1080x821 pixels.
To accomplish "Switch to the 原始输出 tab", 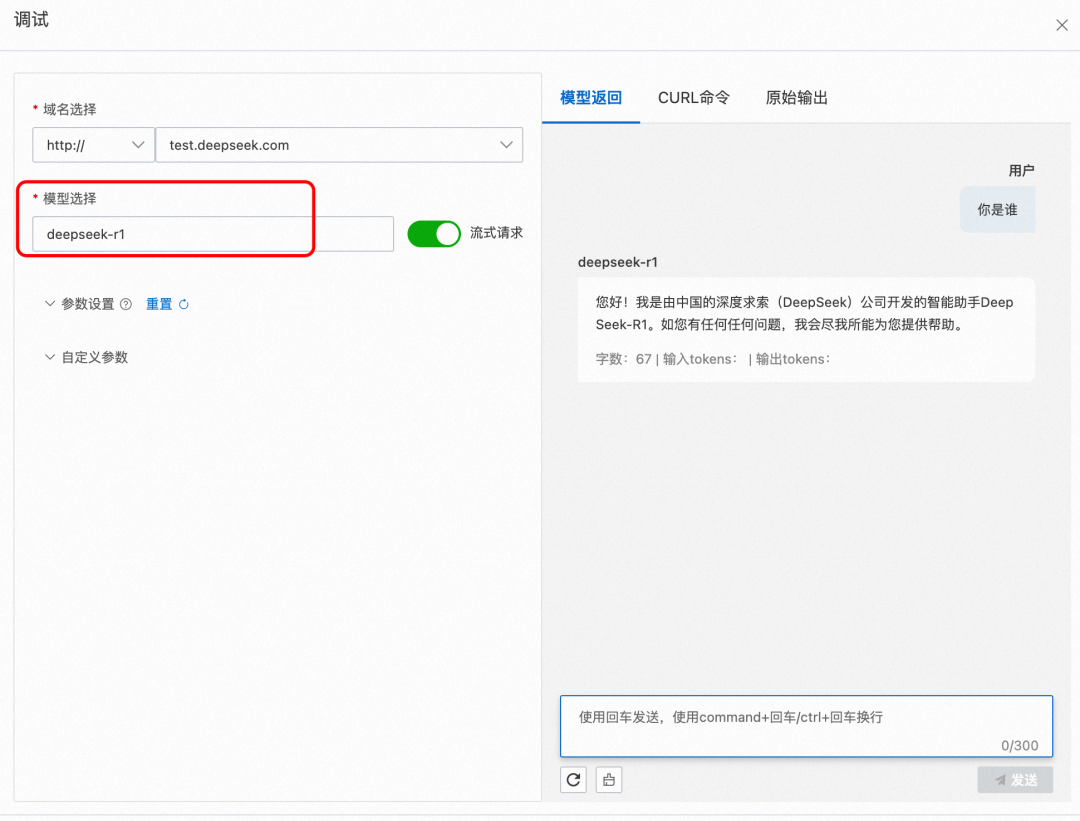I will click(x=795, y=97).
